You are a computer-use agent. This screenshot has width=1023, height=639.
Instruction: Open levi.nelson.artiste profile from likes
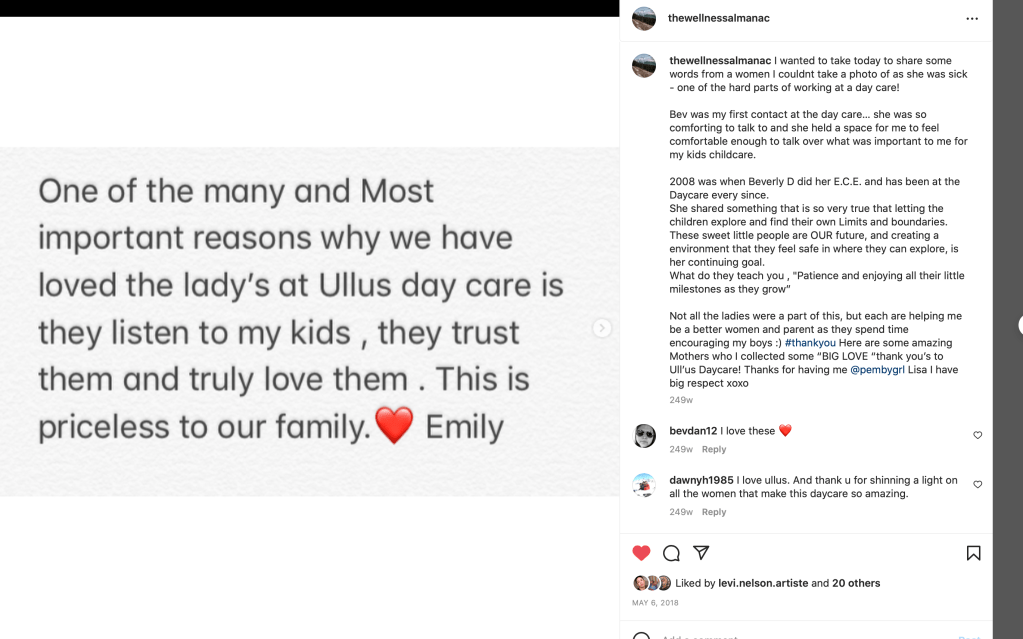763,583
